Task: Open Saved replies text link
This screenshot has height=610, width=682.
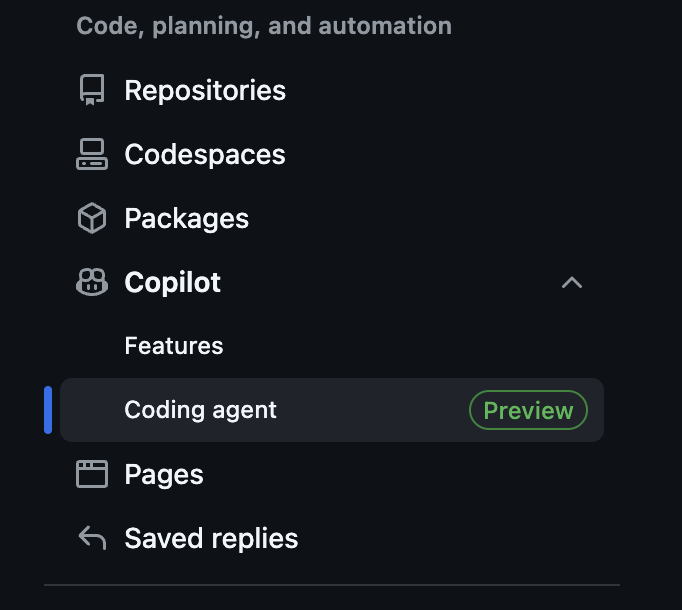Action: [x=211, y=539]
